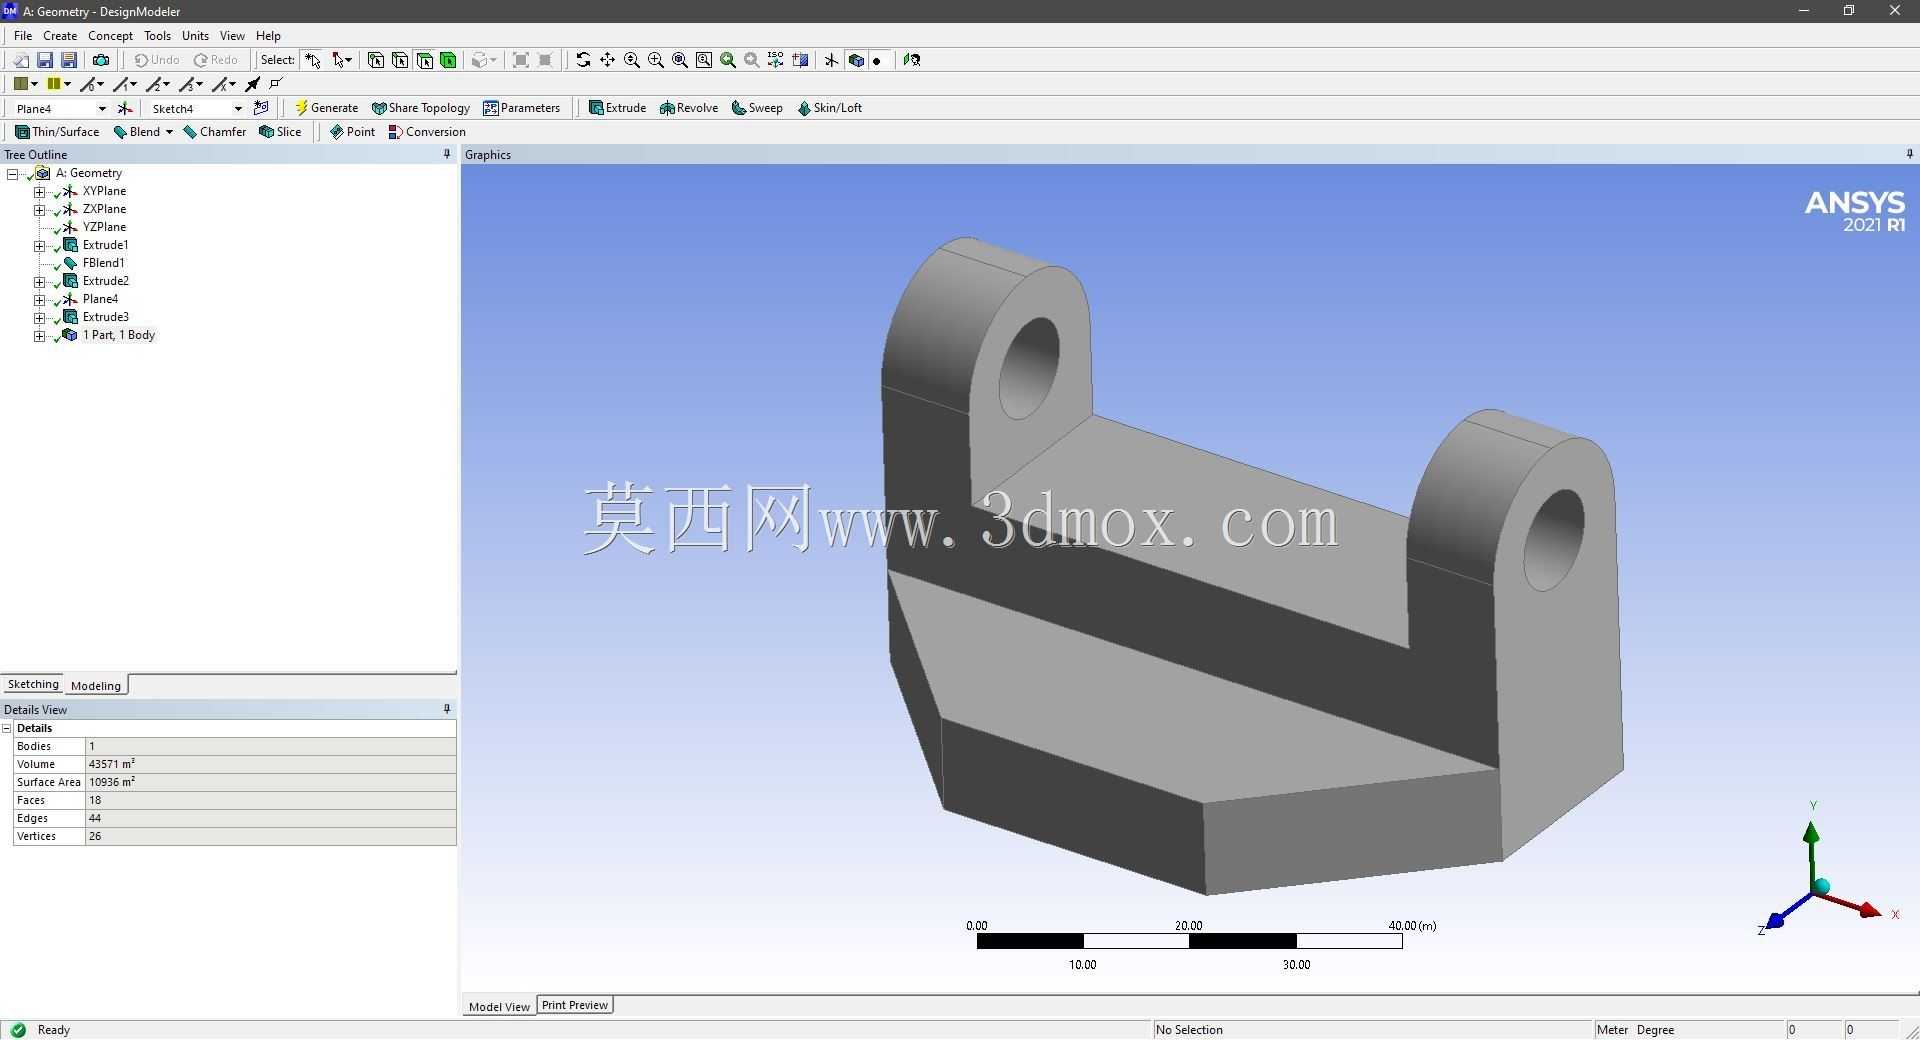Click the New Sketch icon beside Sketch4

point(261,108)
